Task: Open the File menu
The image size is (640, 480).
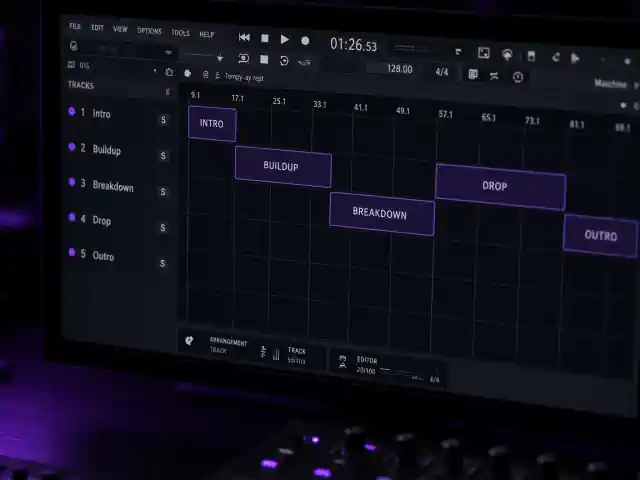Action: [x=75, y=27]
